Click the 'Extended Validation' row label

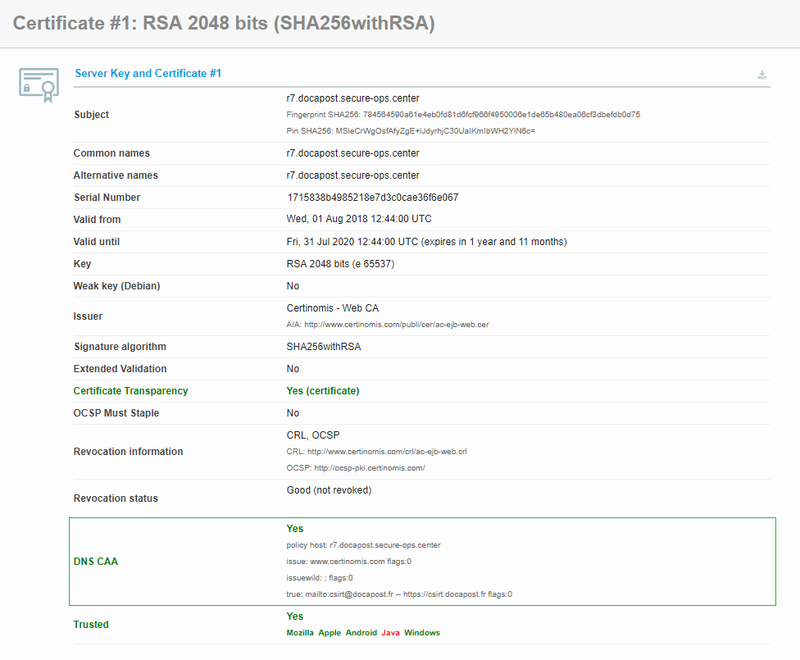120,369
